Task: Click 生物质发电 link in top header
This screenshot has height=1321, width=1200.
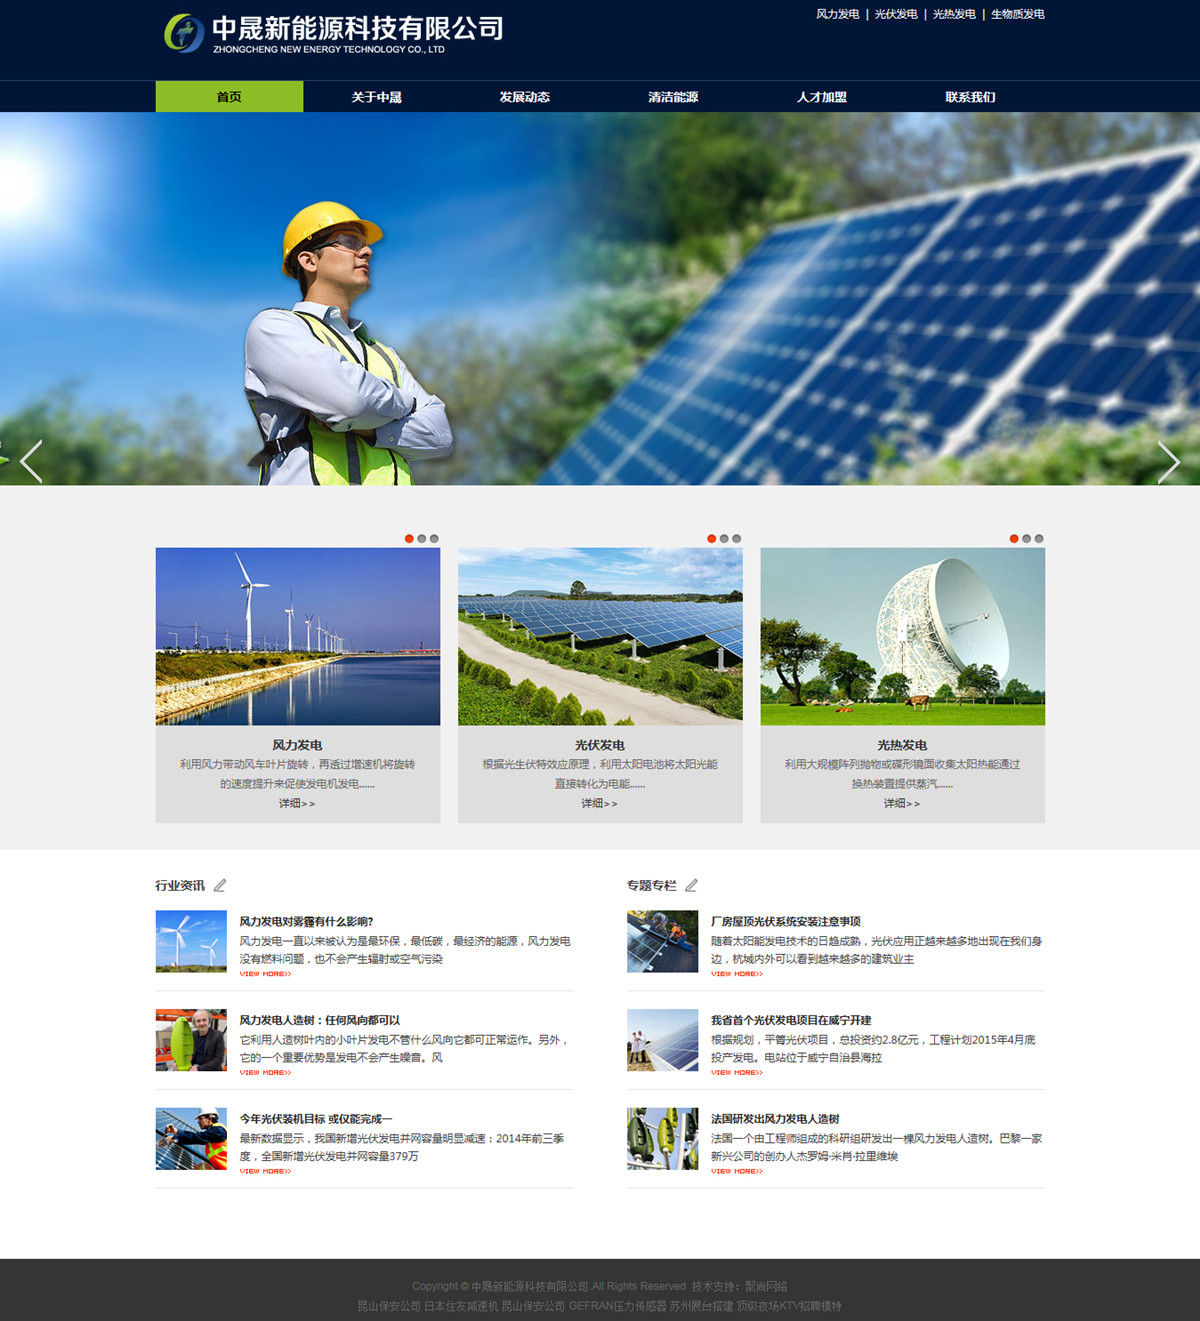Action: click(1018, 14)
